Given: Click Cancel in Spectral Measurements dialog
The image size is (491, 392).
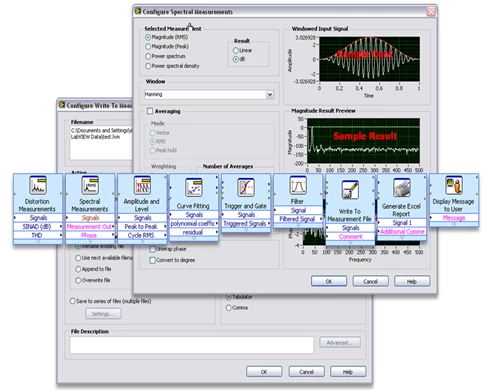Looking at the screenshot, I should tap(371, 281).
